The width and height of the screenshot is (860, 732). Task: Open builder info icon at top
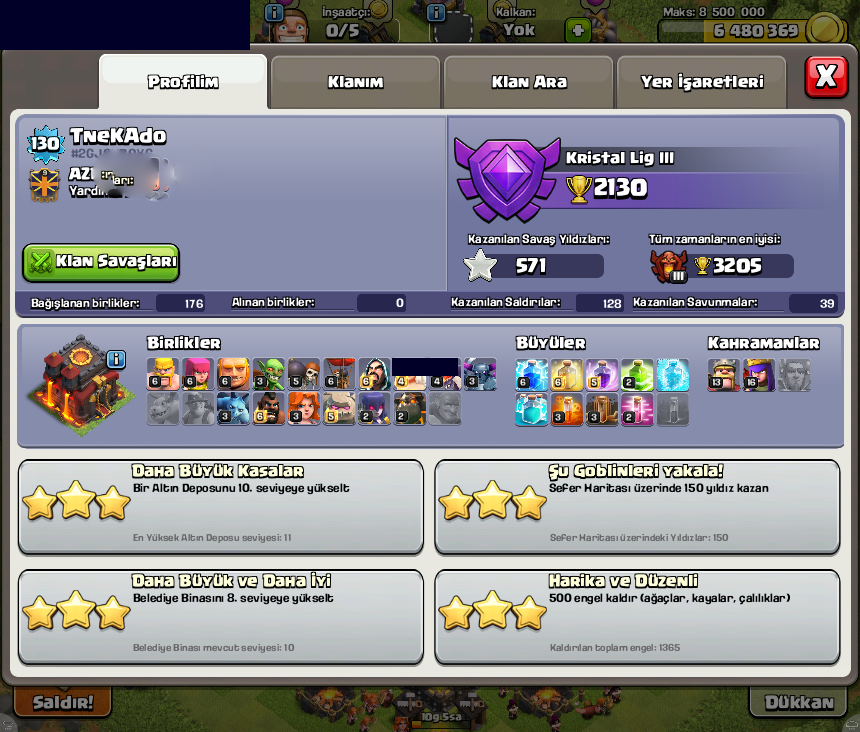point(274,12)
